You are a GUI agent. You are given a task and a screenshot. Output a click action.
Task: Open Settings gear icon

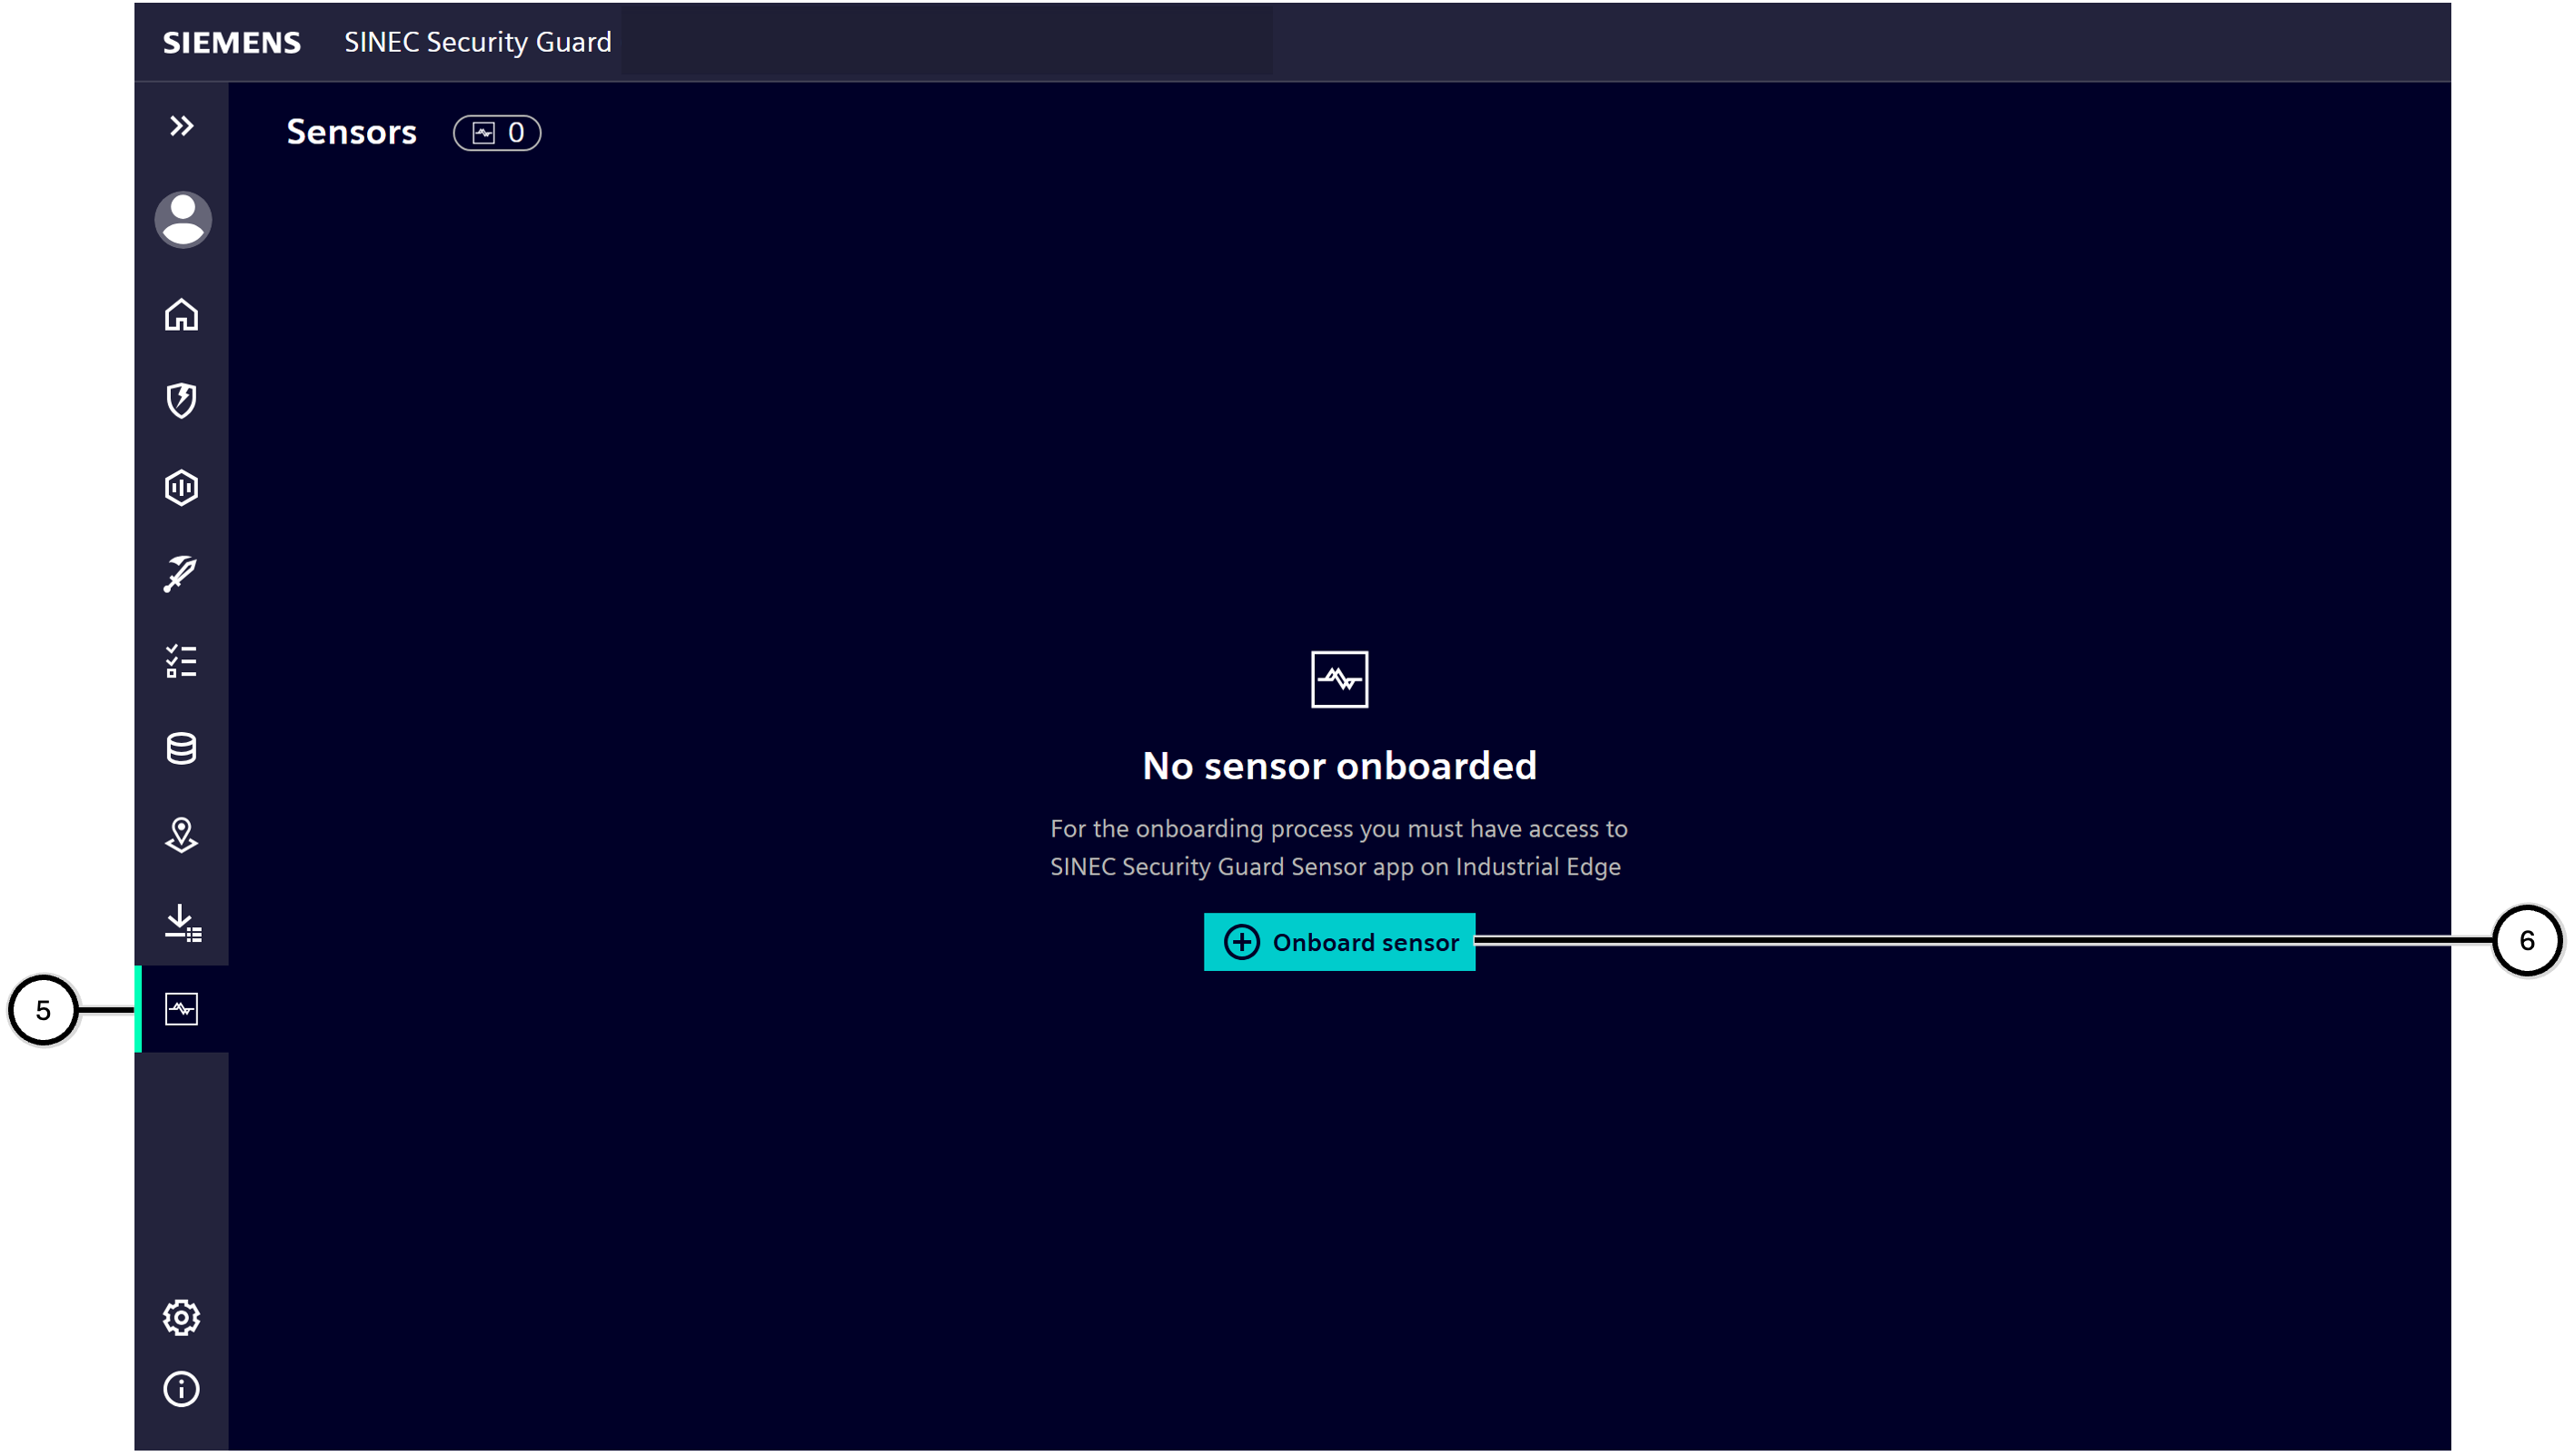(x=181, y=1318)
